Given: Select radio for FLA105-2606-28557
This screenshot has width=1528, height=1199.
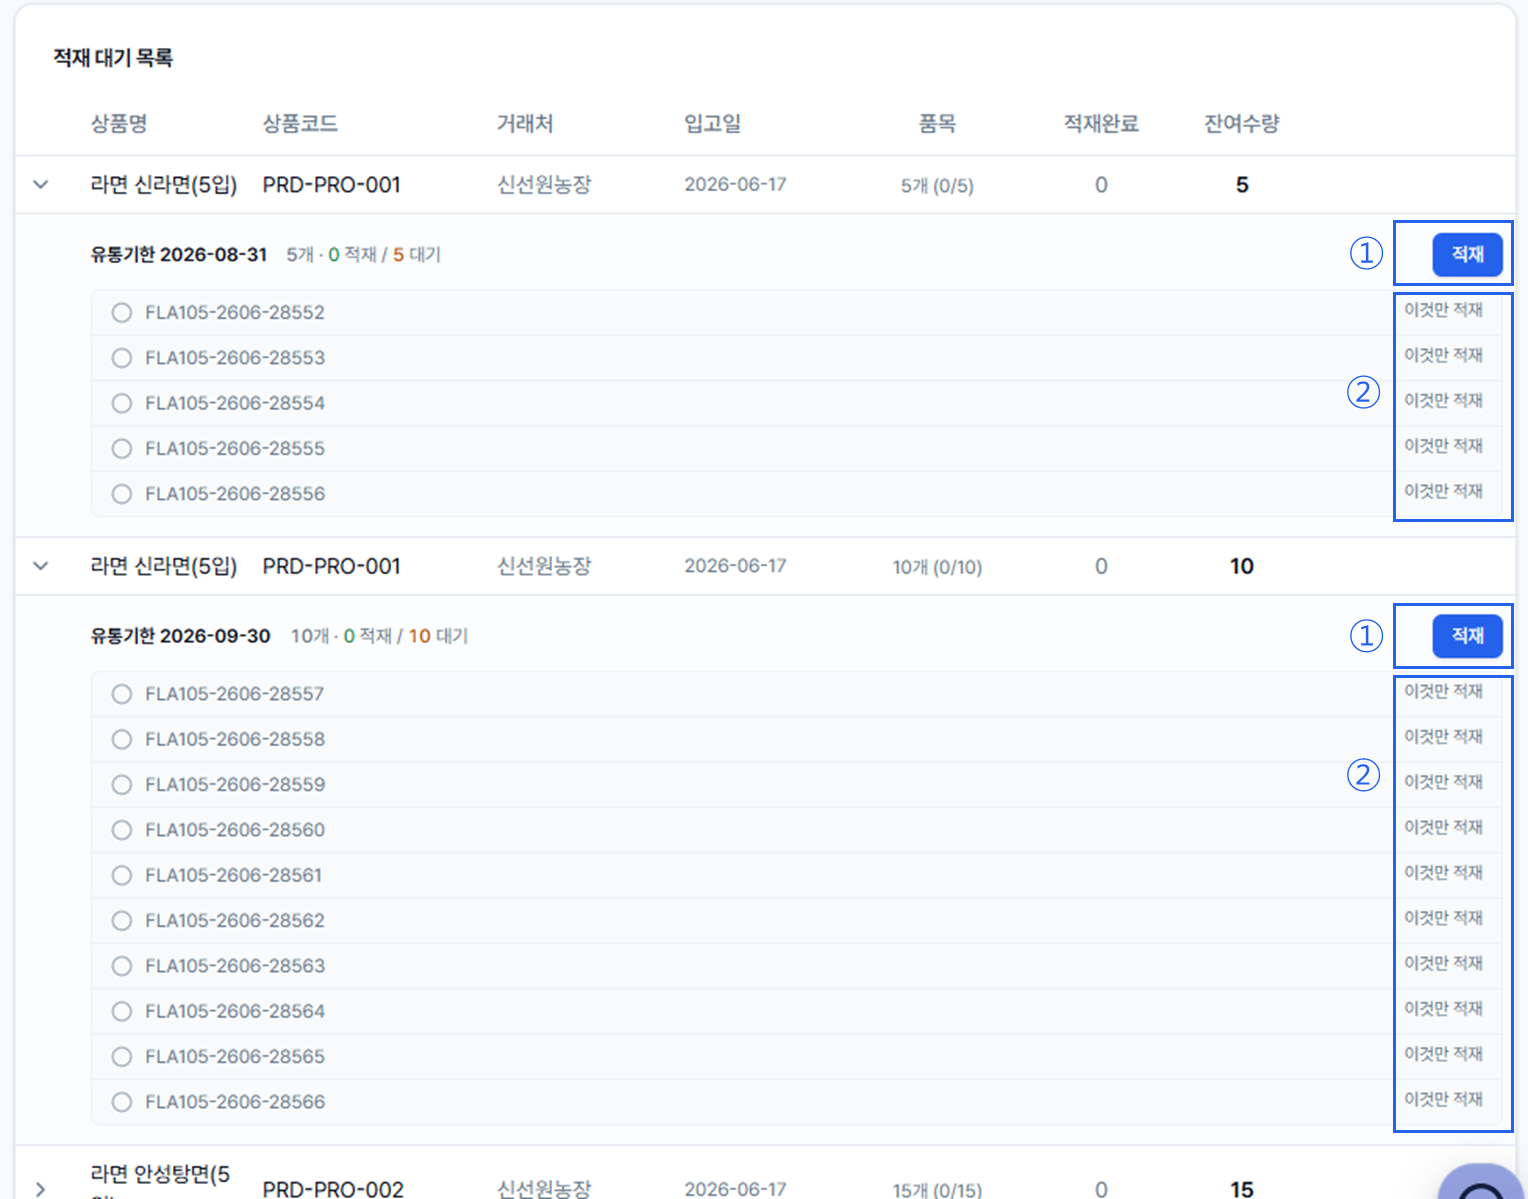Looking at the screenshot, I should coord(122,694).
